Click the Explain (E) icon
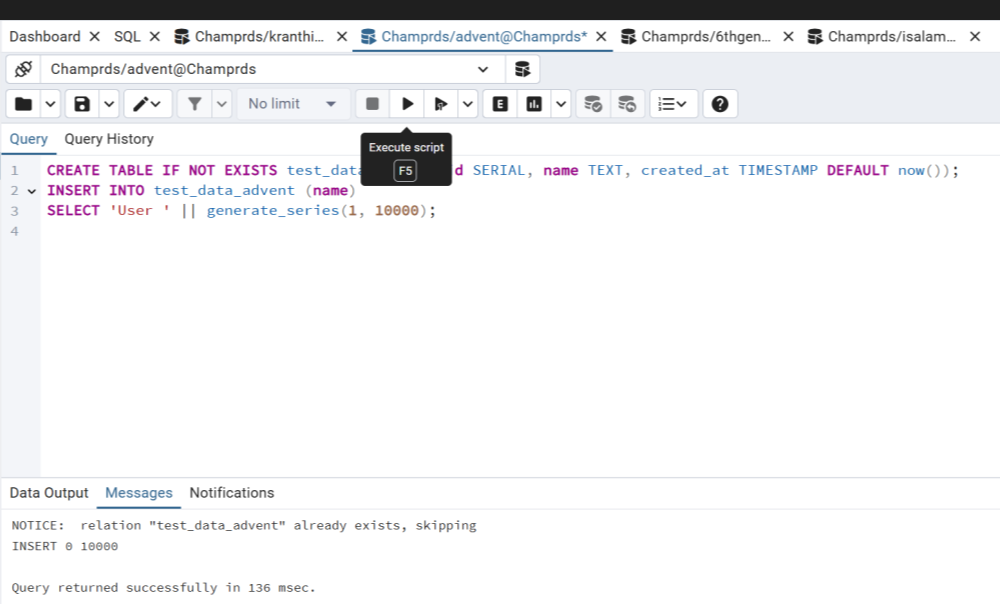 pyautogui.click(x=500, y=104)
